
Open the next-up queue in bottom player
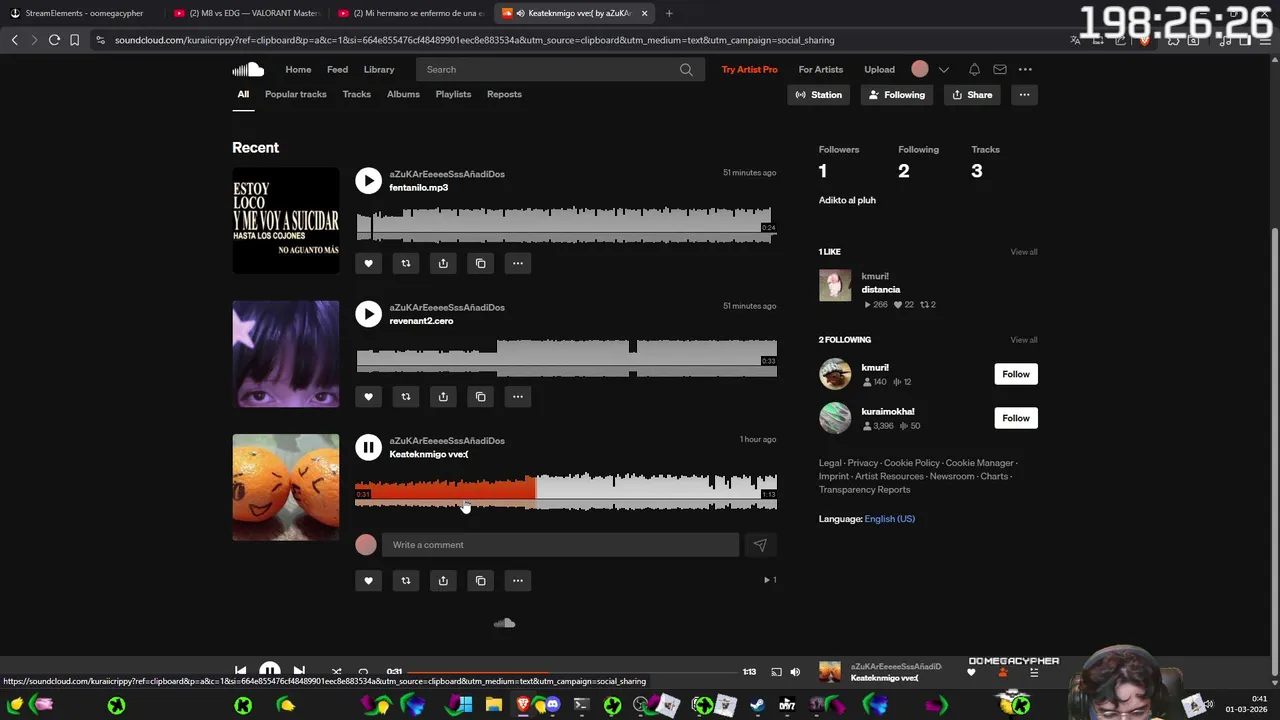(x=1034, y=673)
